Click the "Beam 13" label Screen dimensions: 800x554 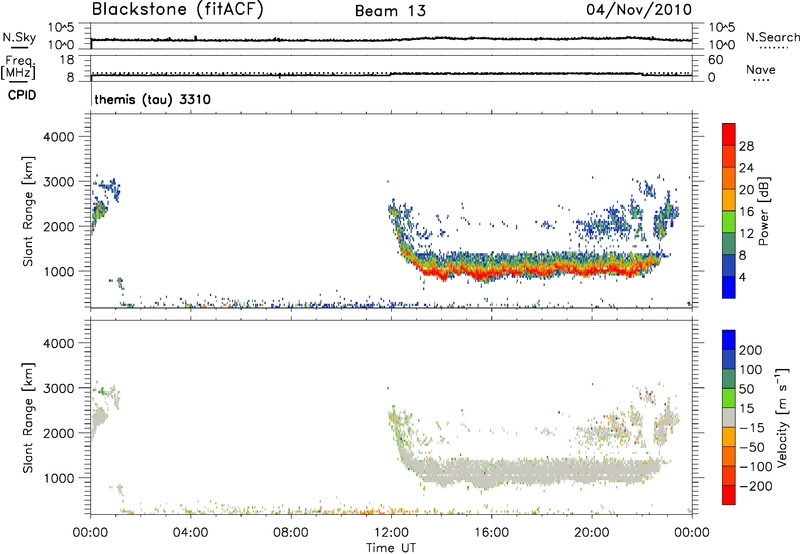point(390,11)
